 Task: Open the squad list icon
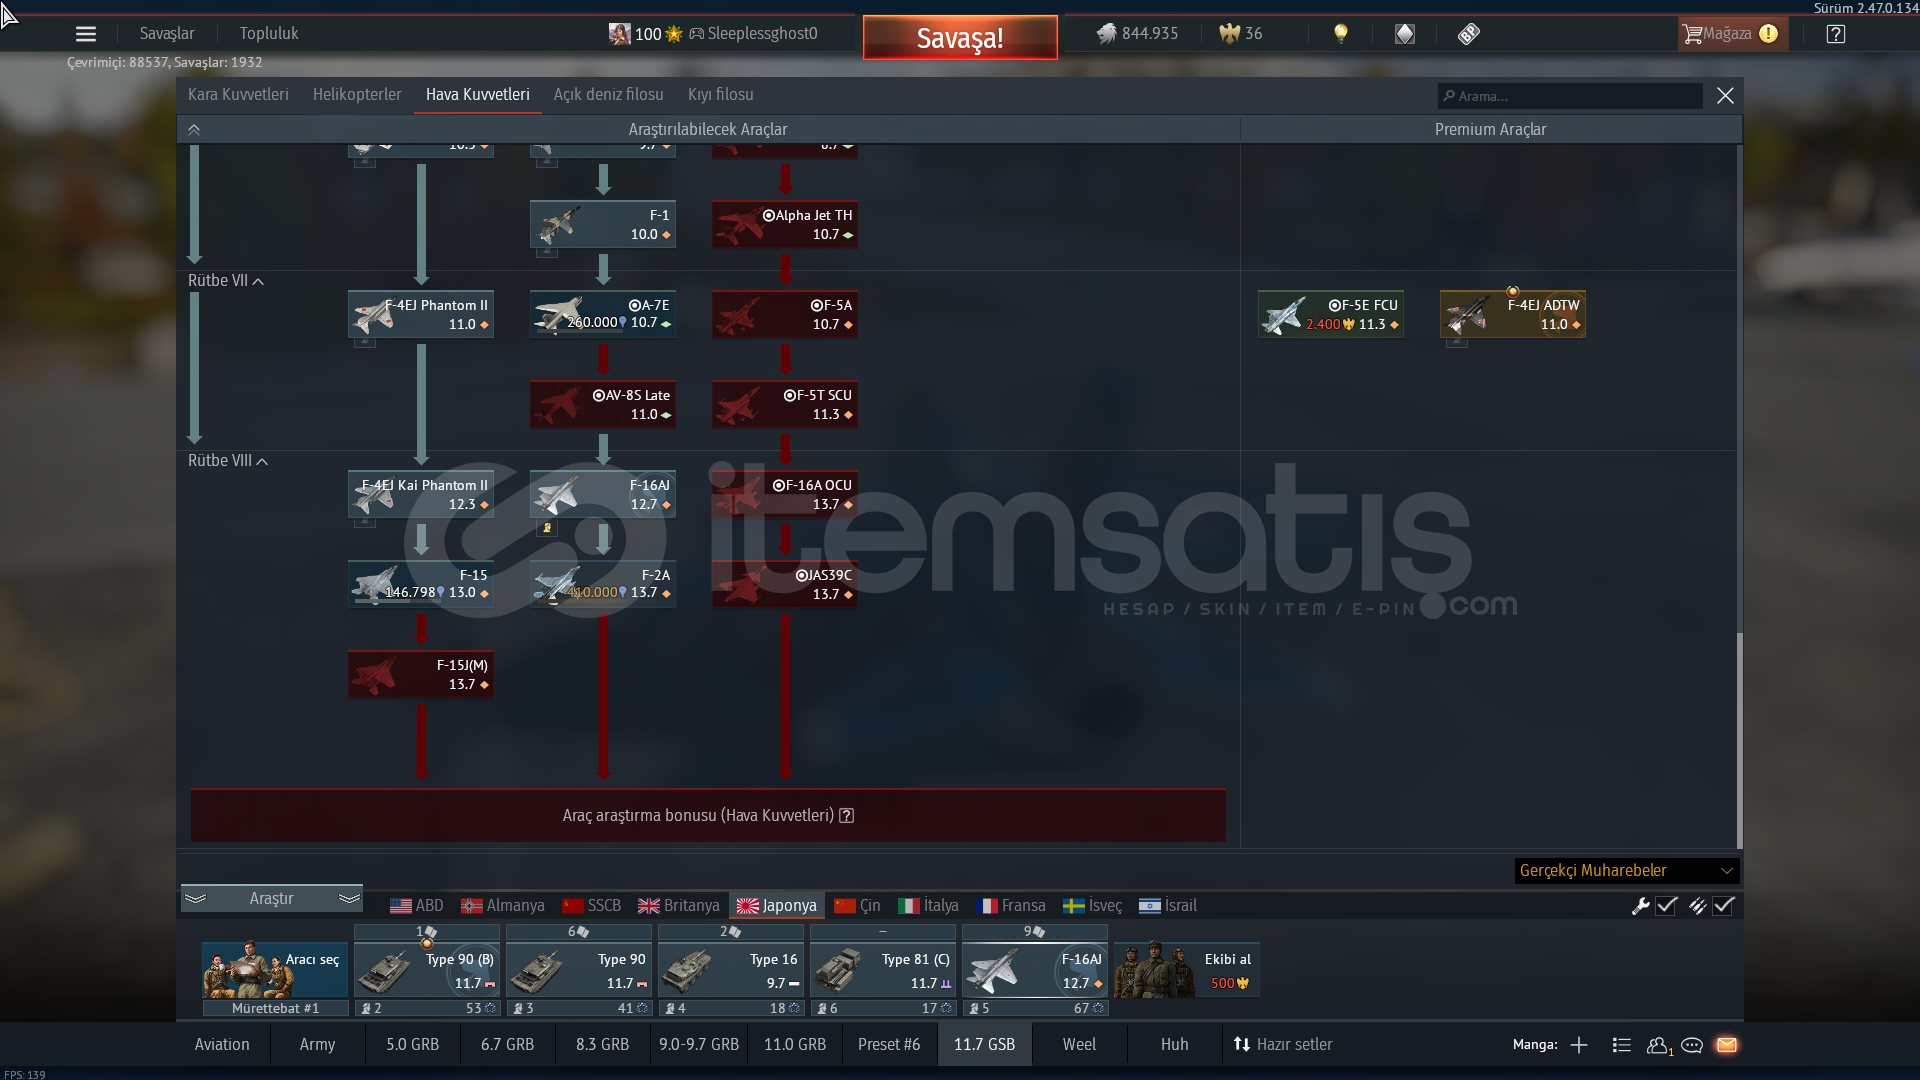(x=1622, y=1045)
